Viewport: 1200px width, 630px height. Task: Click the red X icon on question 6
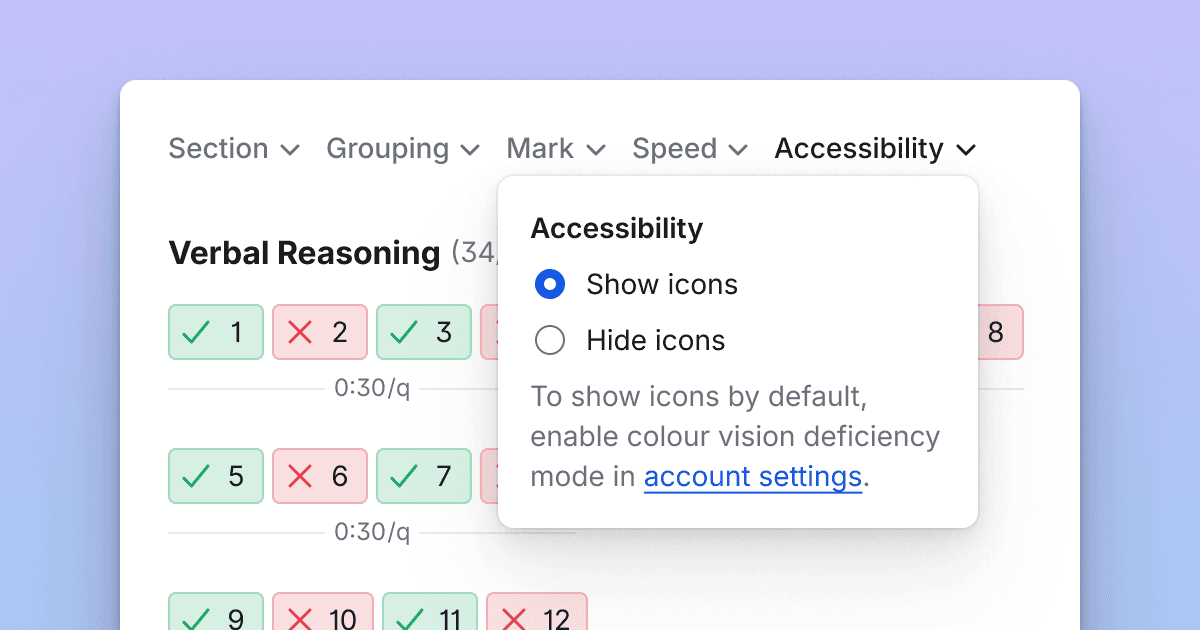[301, 477]
